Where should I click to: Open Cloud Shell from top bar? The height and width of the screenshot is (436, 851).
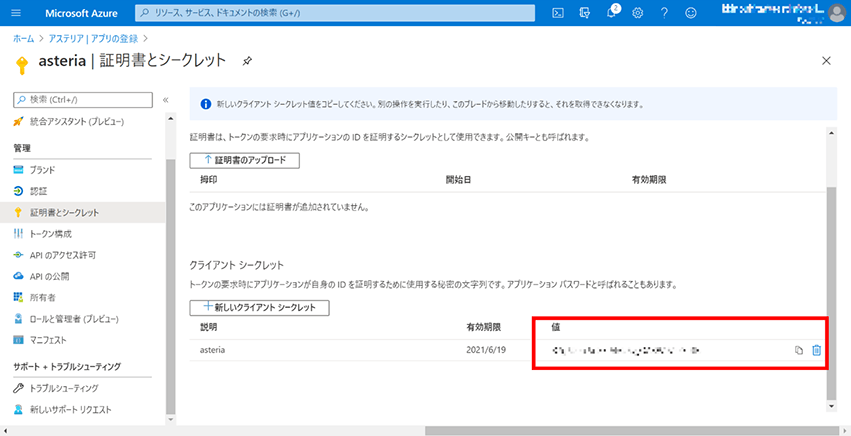click(x=557, y=13)
